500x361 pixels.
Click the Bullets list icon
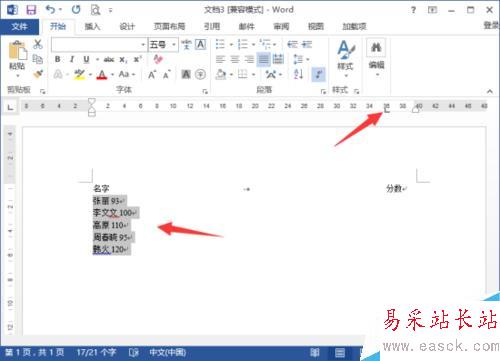pyautogui.click(x=220, y=44)
